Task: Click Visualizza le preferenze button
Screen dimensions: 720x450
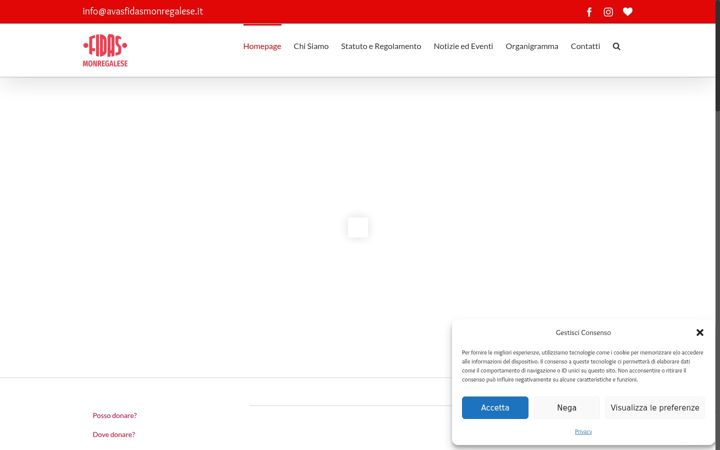Action: pos(655,408)
